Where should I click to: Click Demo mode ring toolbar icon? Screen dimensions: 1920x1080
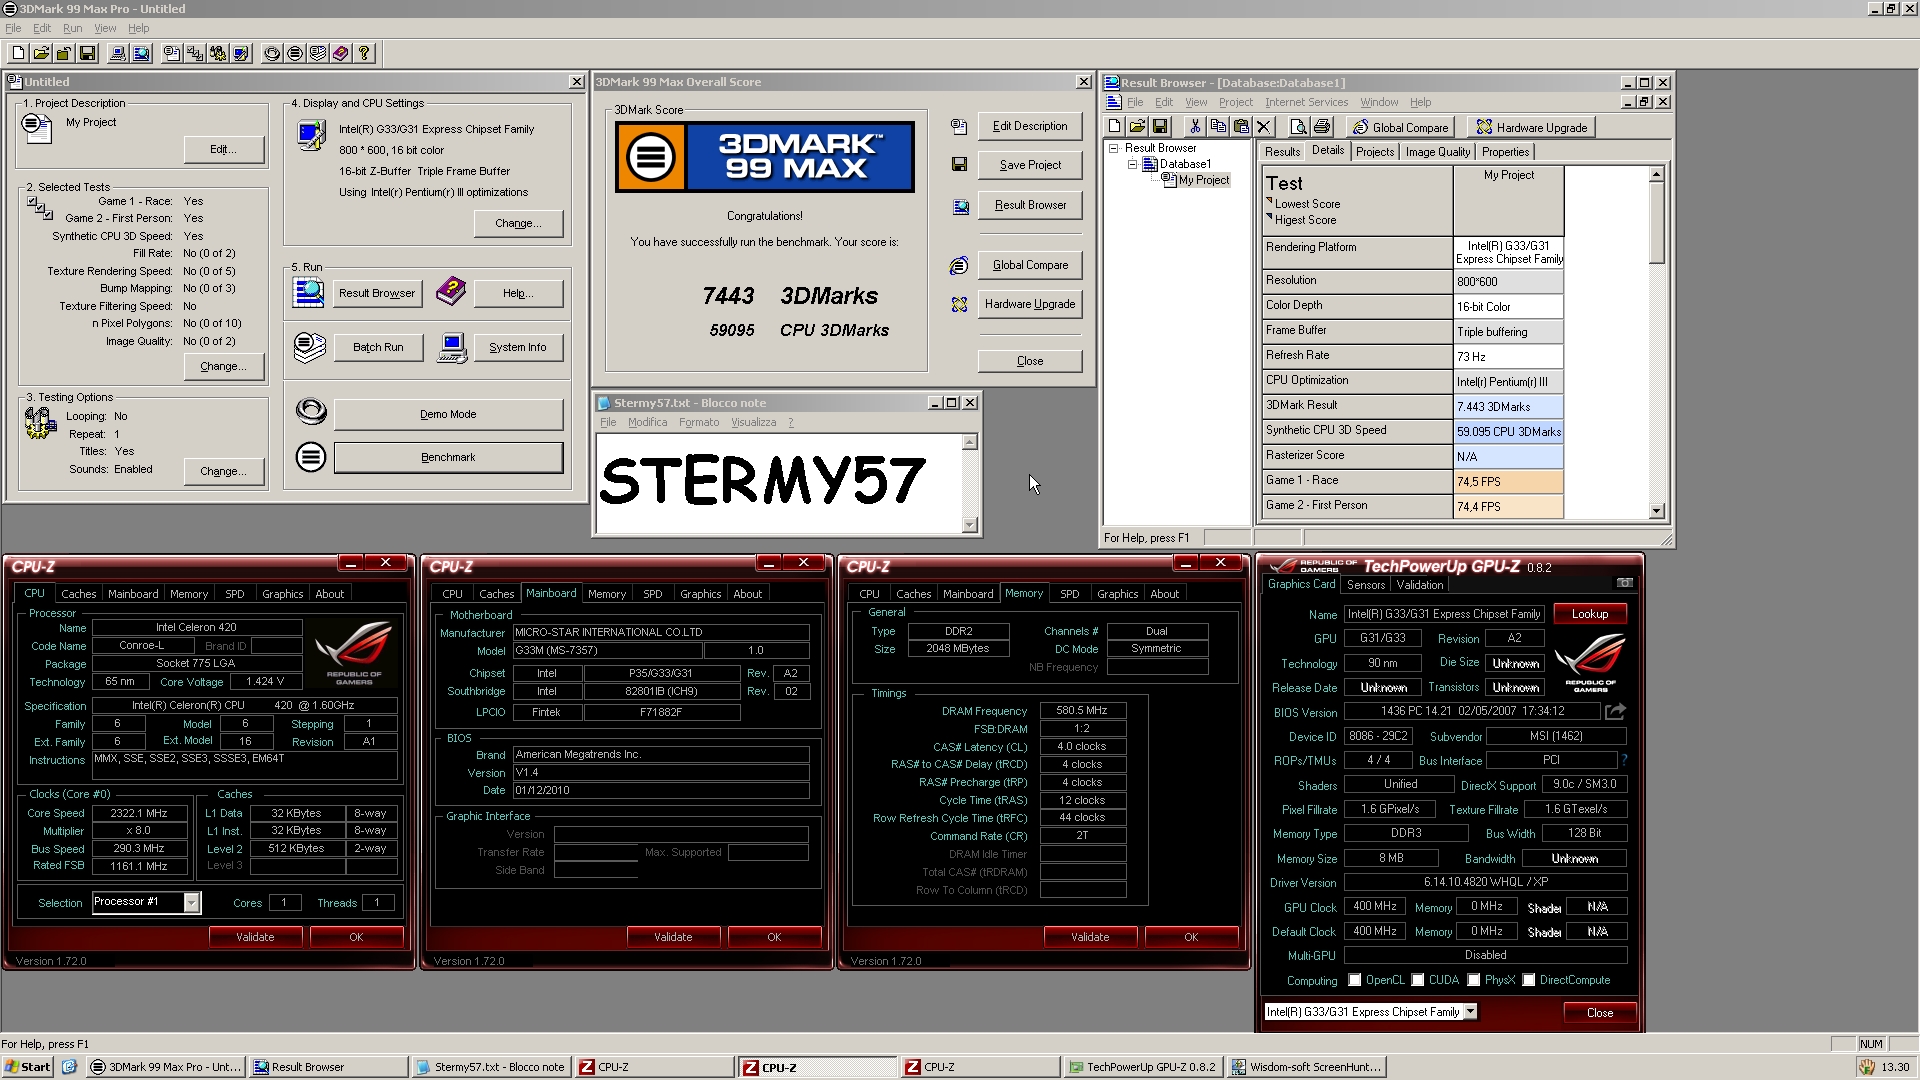coord(272,54)
